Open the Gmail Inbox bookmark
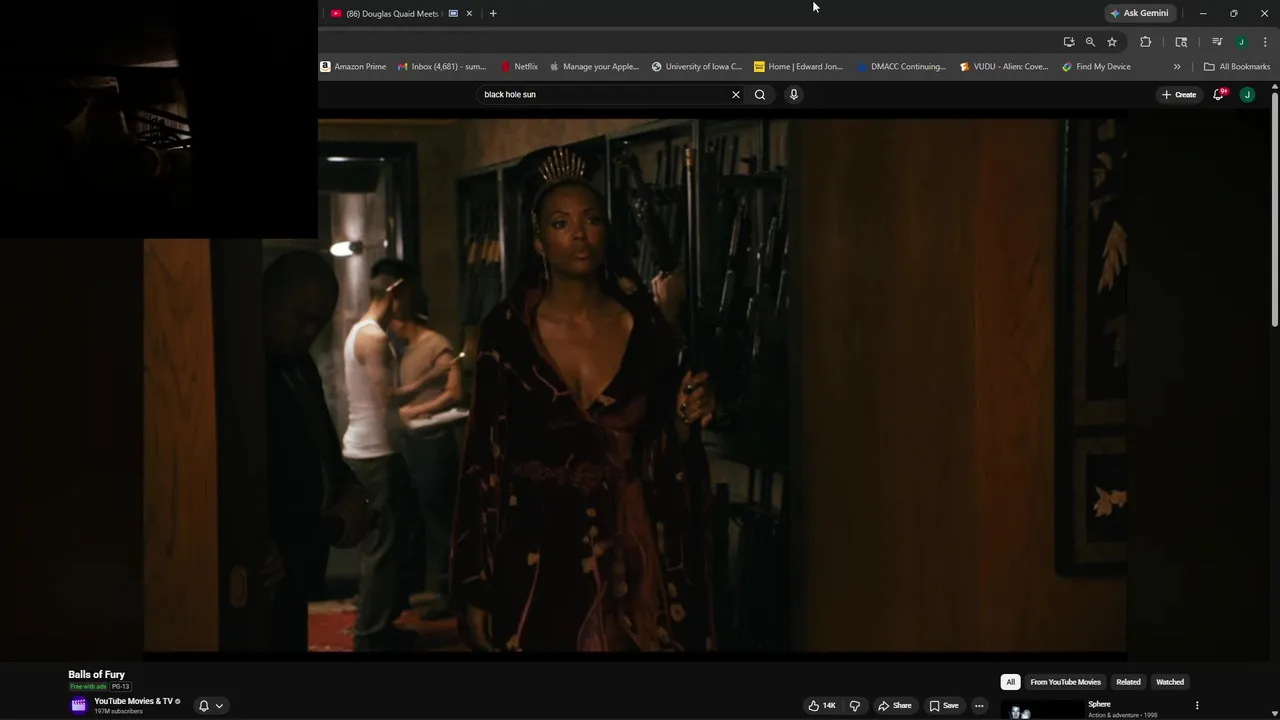 point(441,67)
